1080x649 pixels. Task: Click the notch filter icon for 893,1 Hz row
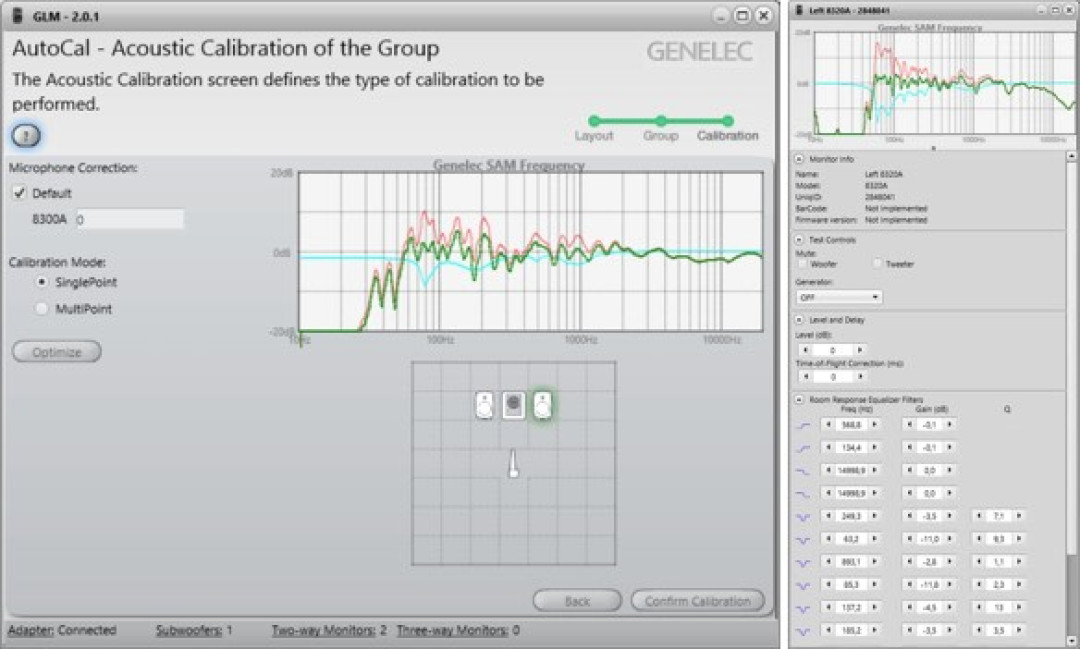coord(803,563)
